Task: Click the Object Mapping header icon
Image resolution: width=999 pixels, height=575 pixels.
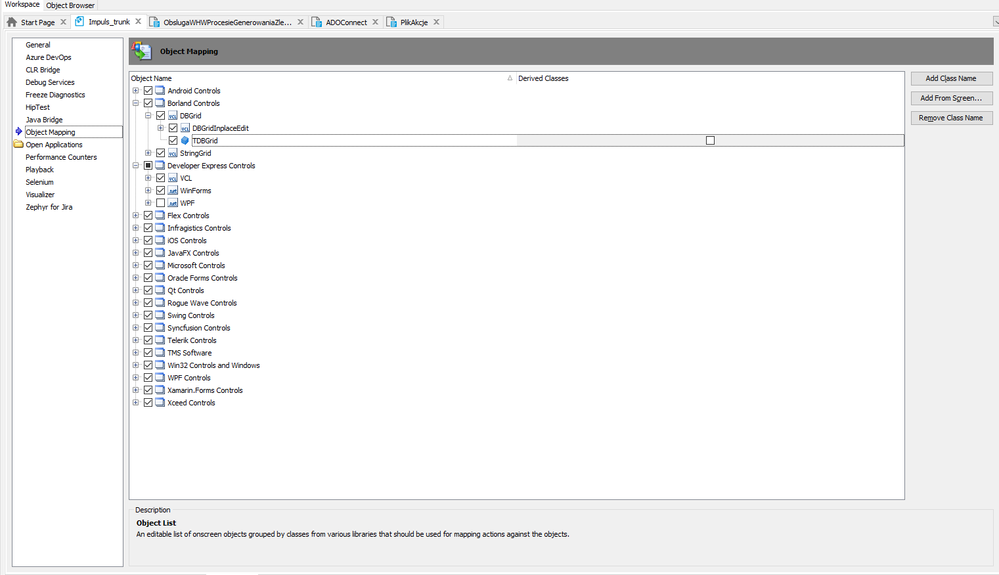Action: pos(144,51)
